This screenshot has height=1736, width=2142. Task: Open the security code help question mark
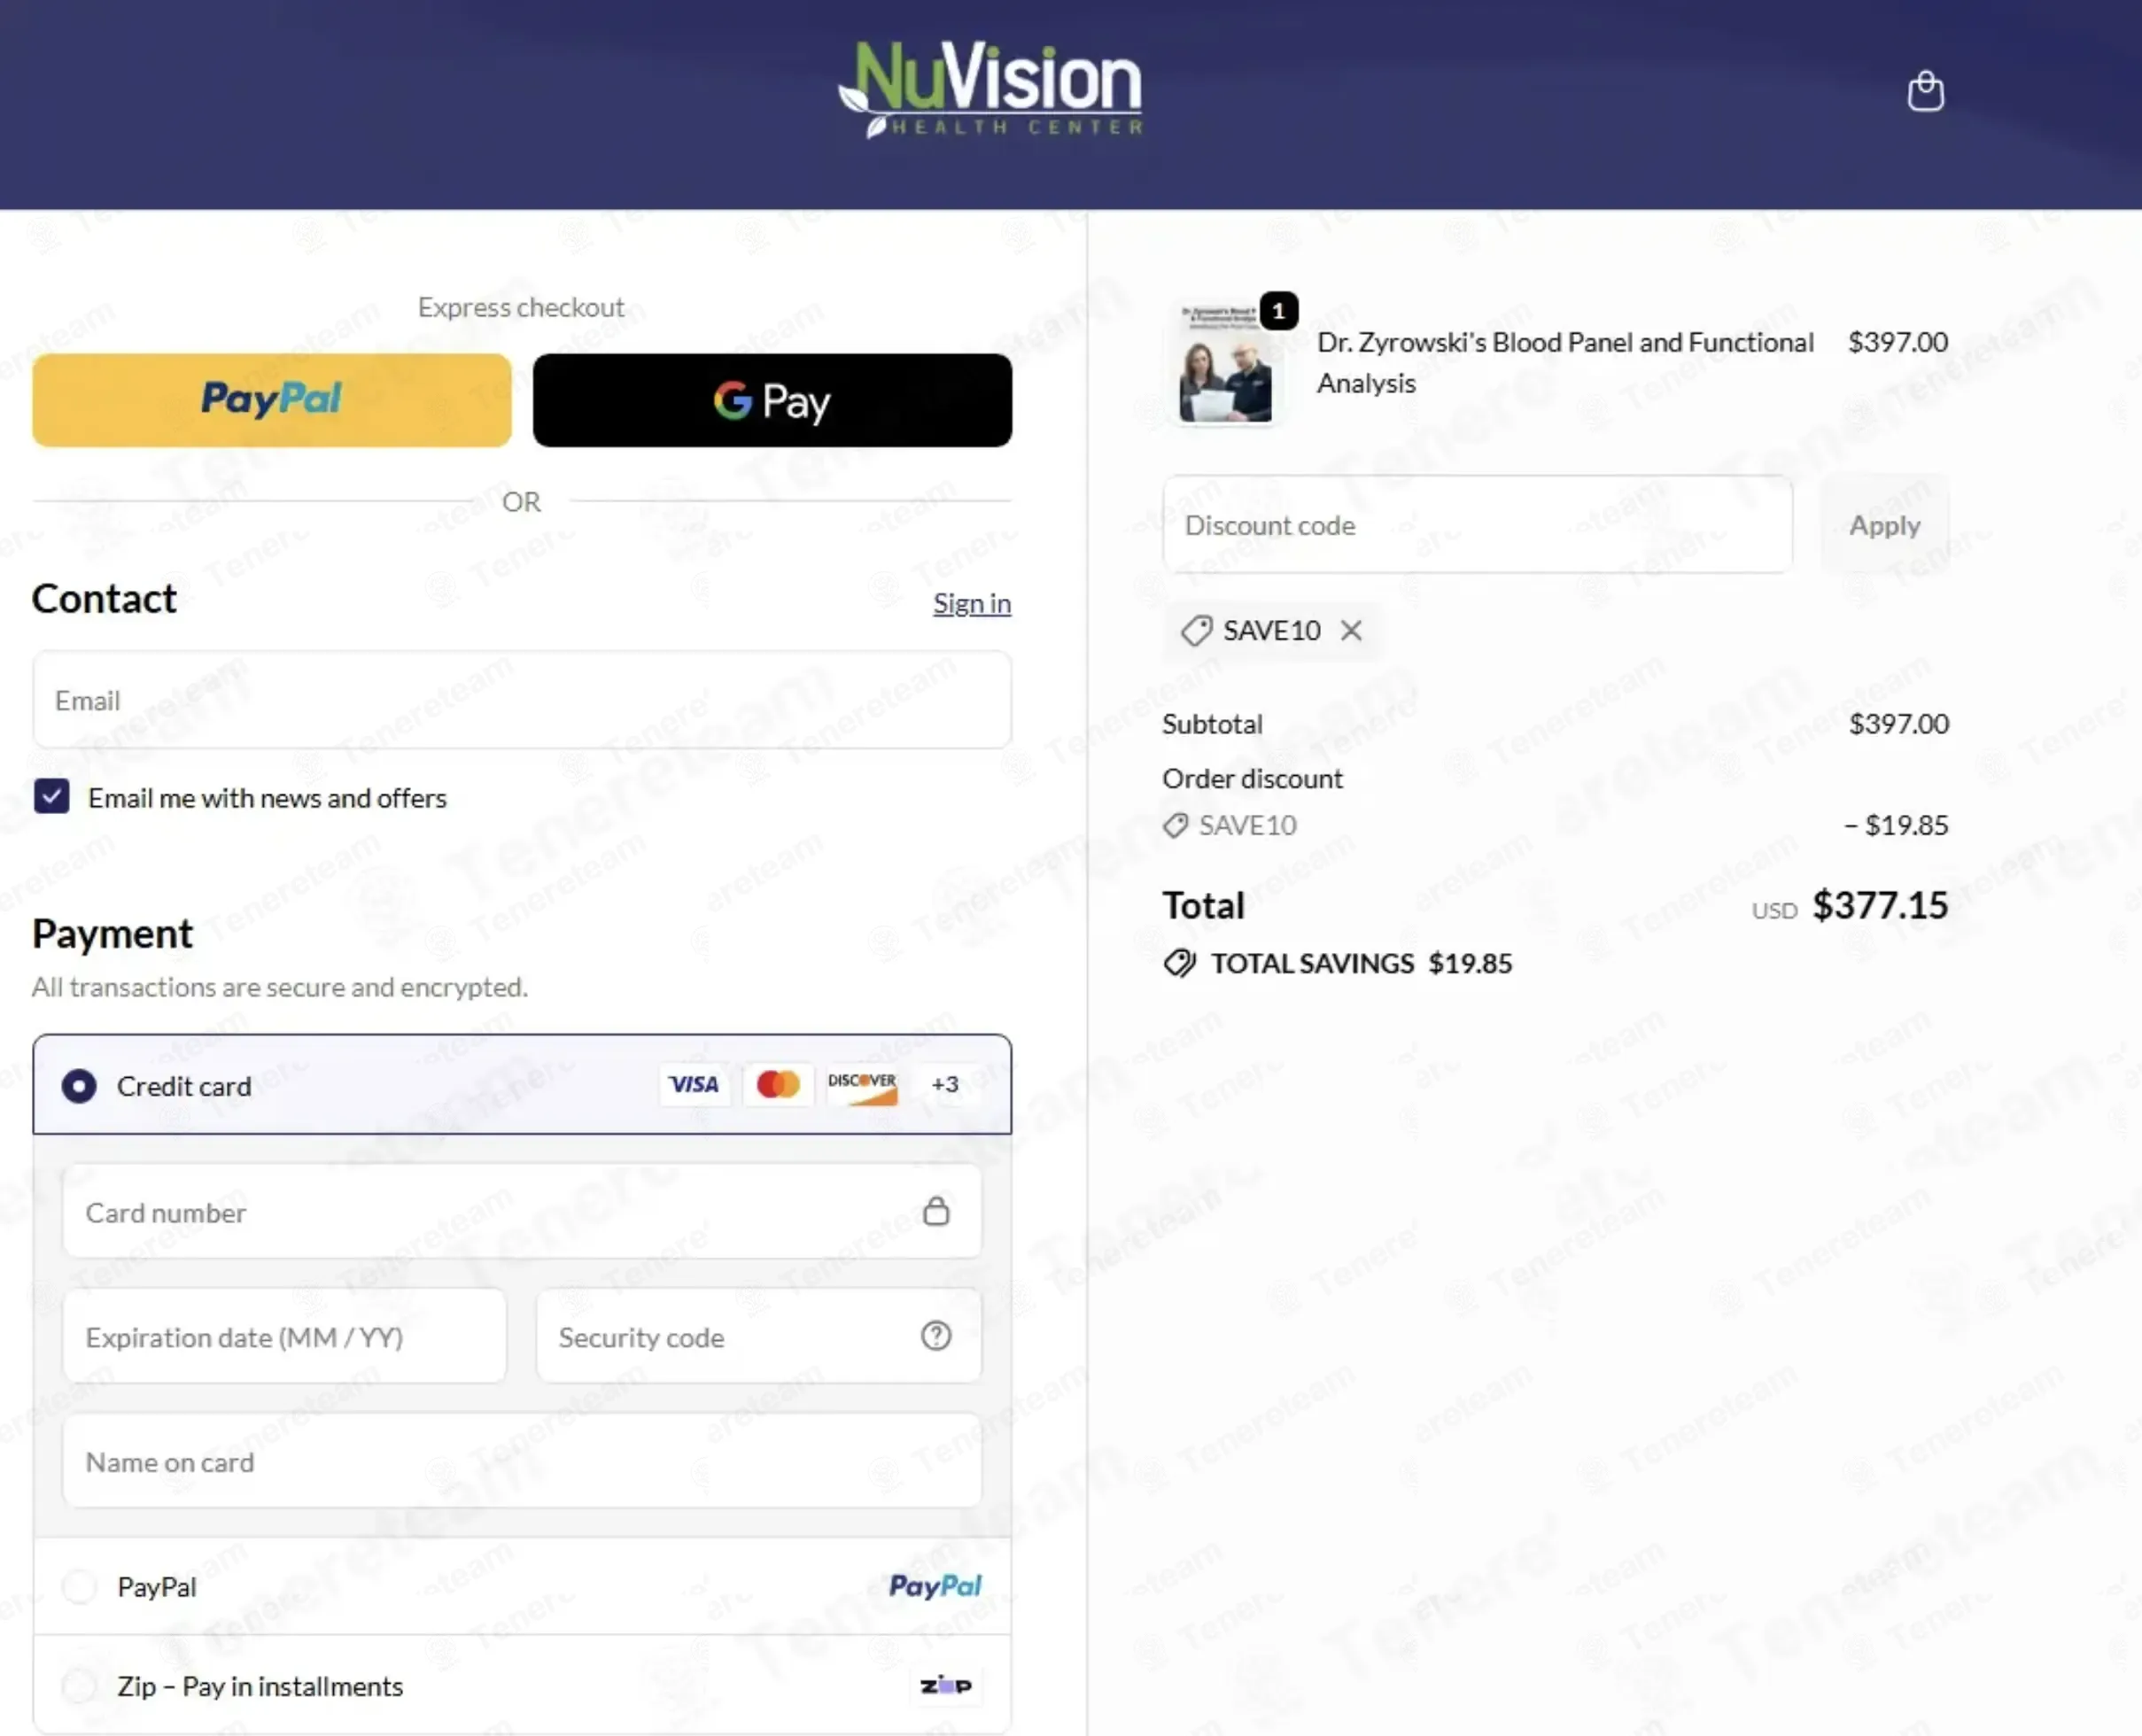coord(936,1336)
